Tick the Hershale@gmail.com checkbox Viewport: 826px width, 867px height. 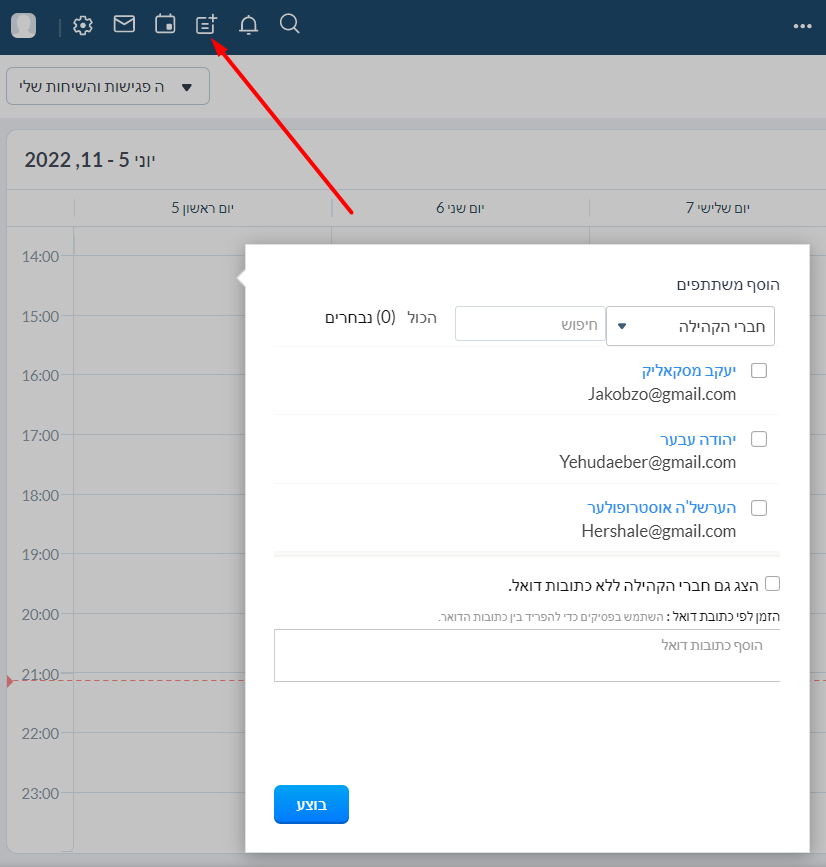pyautogui.click(x=759, y=508)
